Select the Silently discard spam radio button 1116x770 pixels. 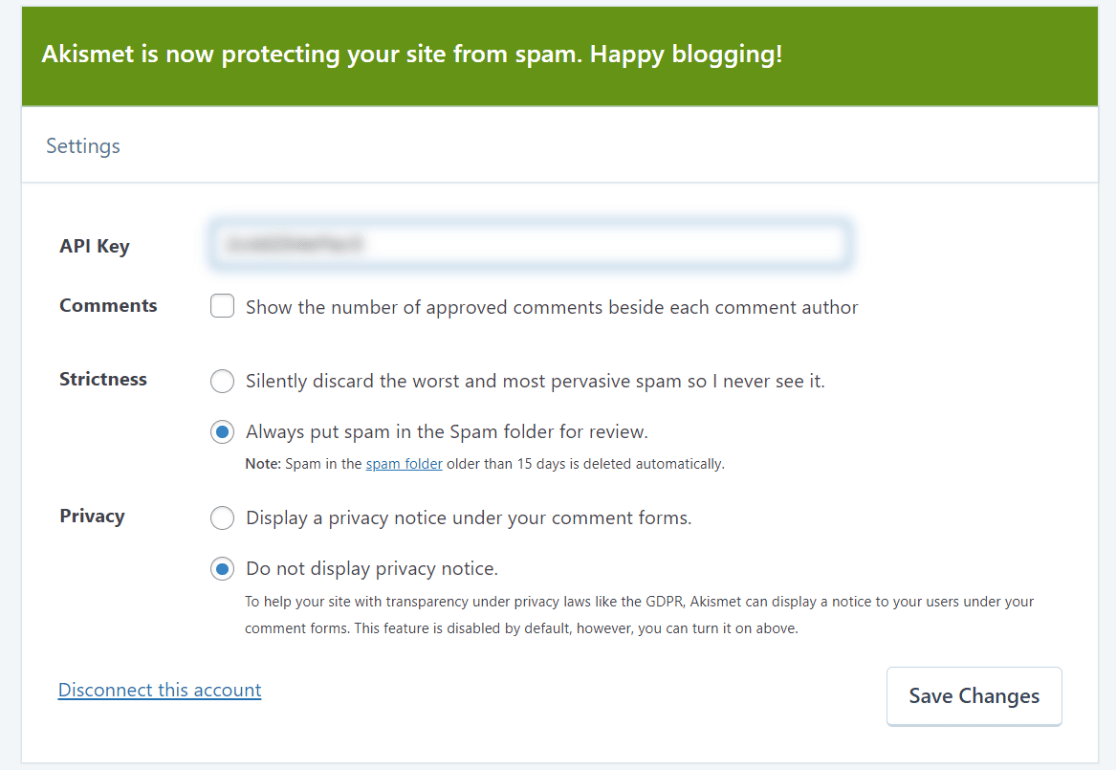click(x=222, y=381)
